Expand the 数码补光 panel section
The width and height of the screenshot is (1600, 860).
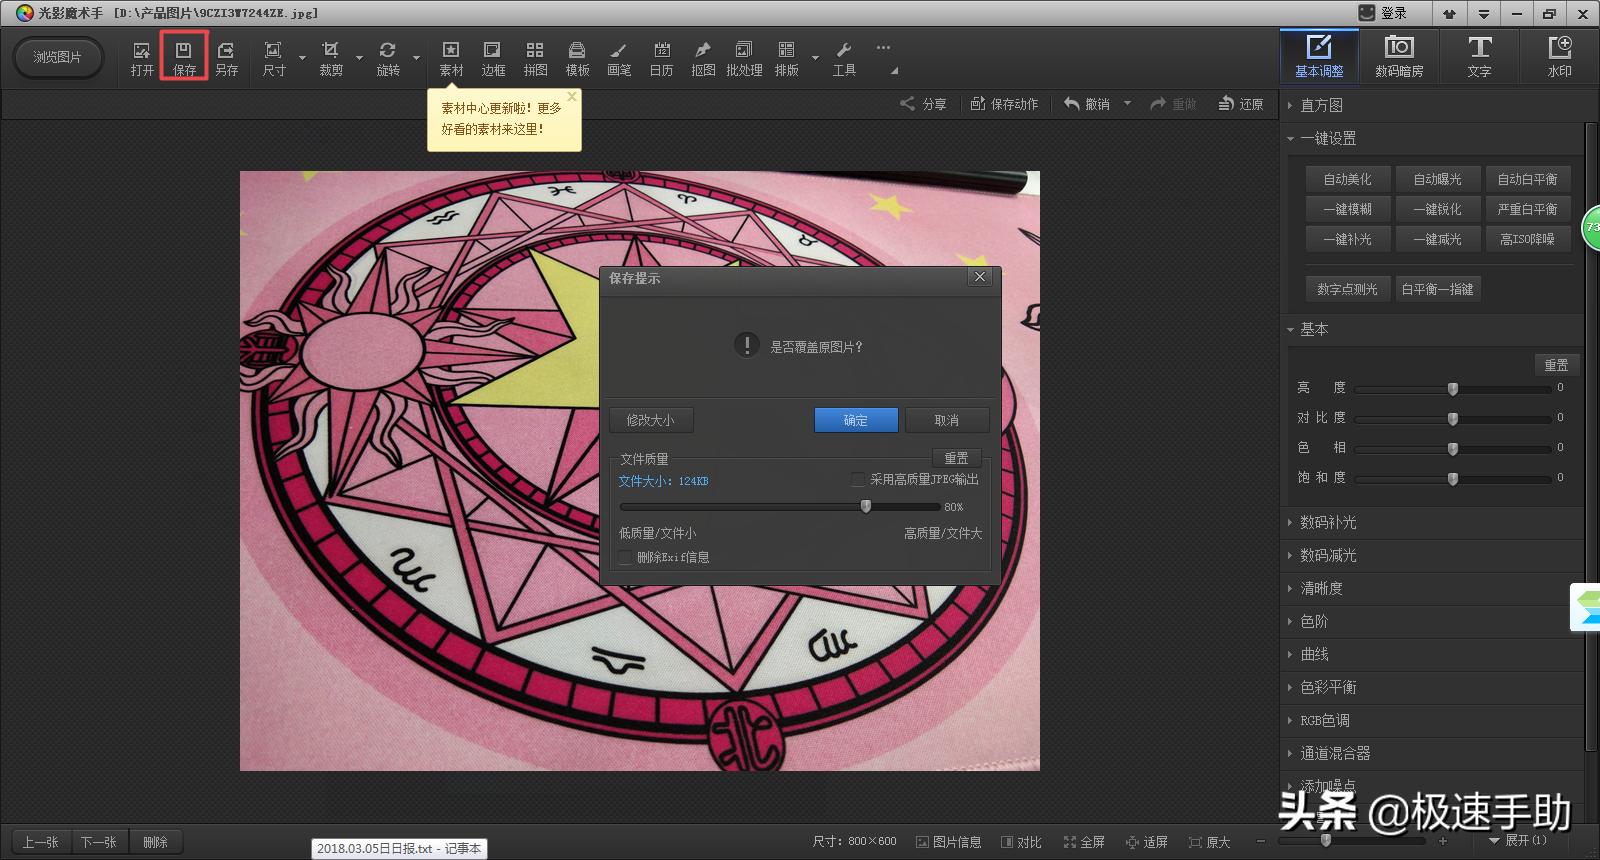[1328, 522]
